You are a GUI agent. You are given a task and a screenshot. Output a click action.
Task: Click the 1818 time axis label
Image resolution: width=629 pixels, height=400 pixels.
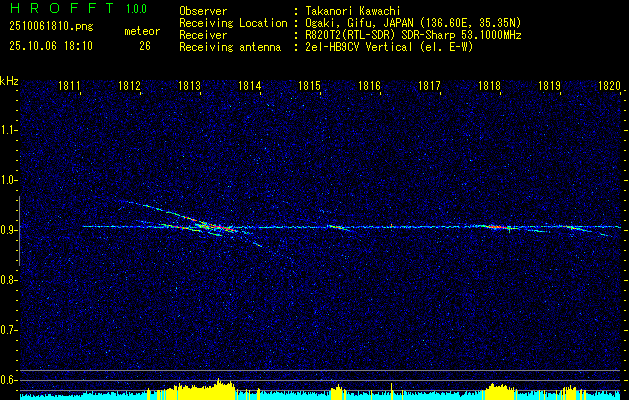tap(490, 85)
